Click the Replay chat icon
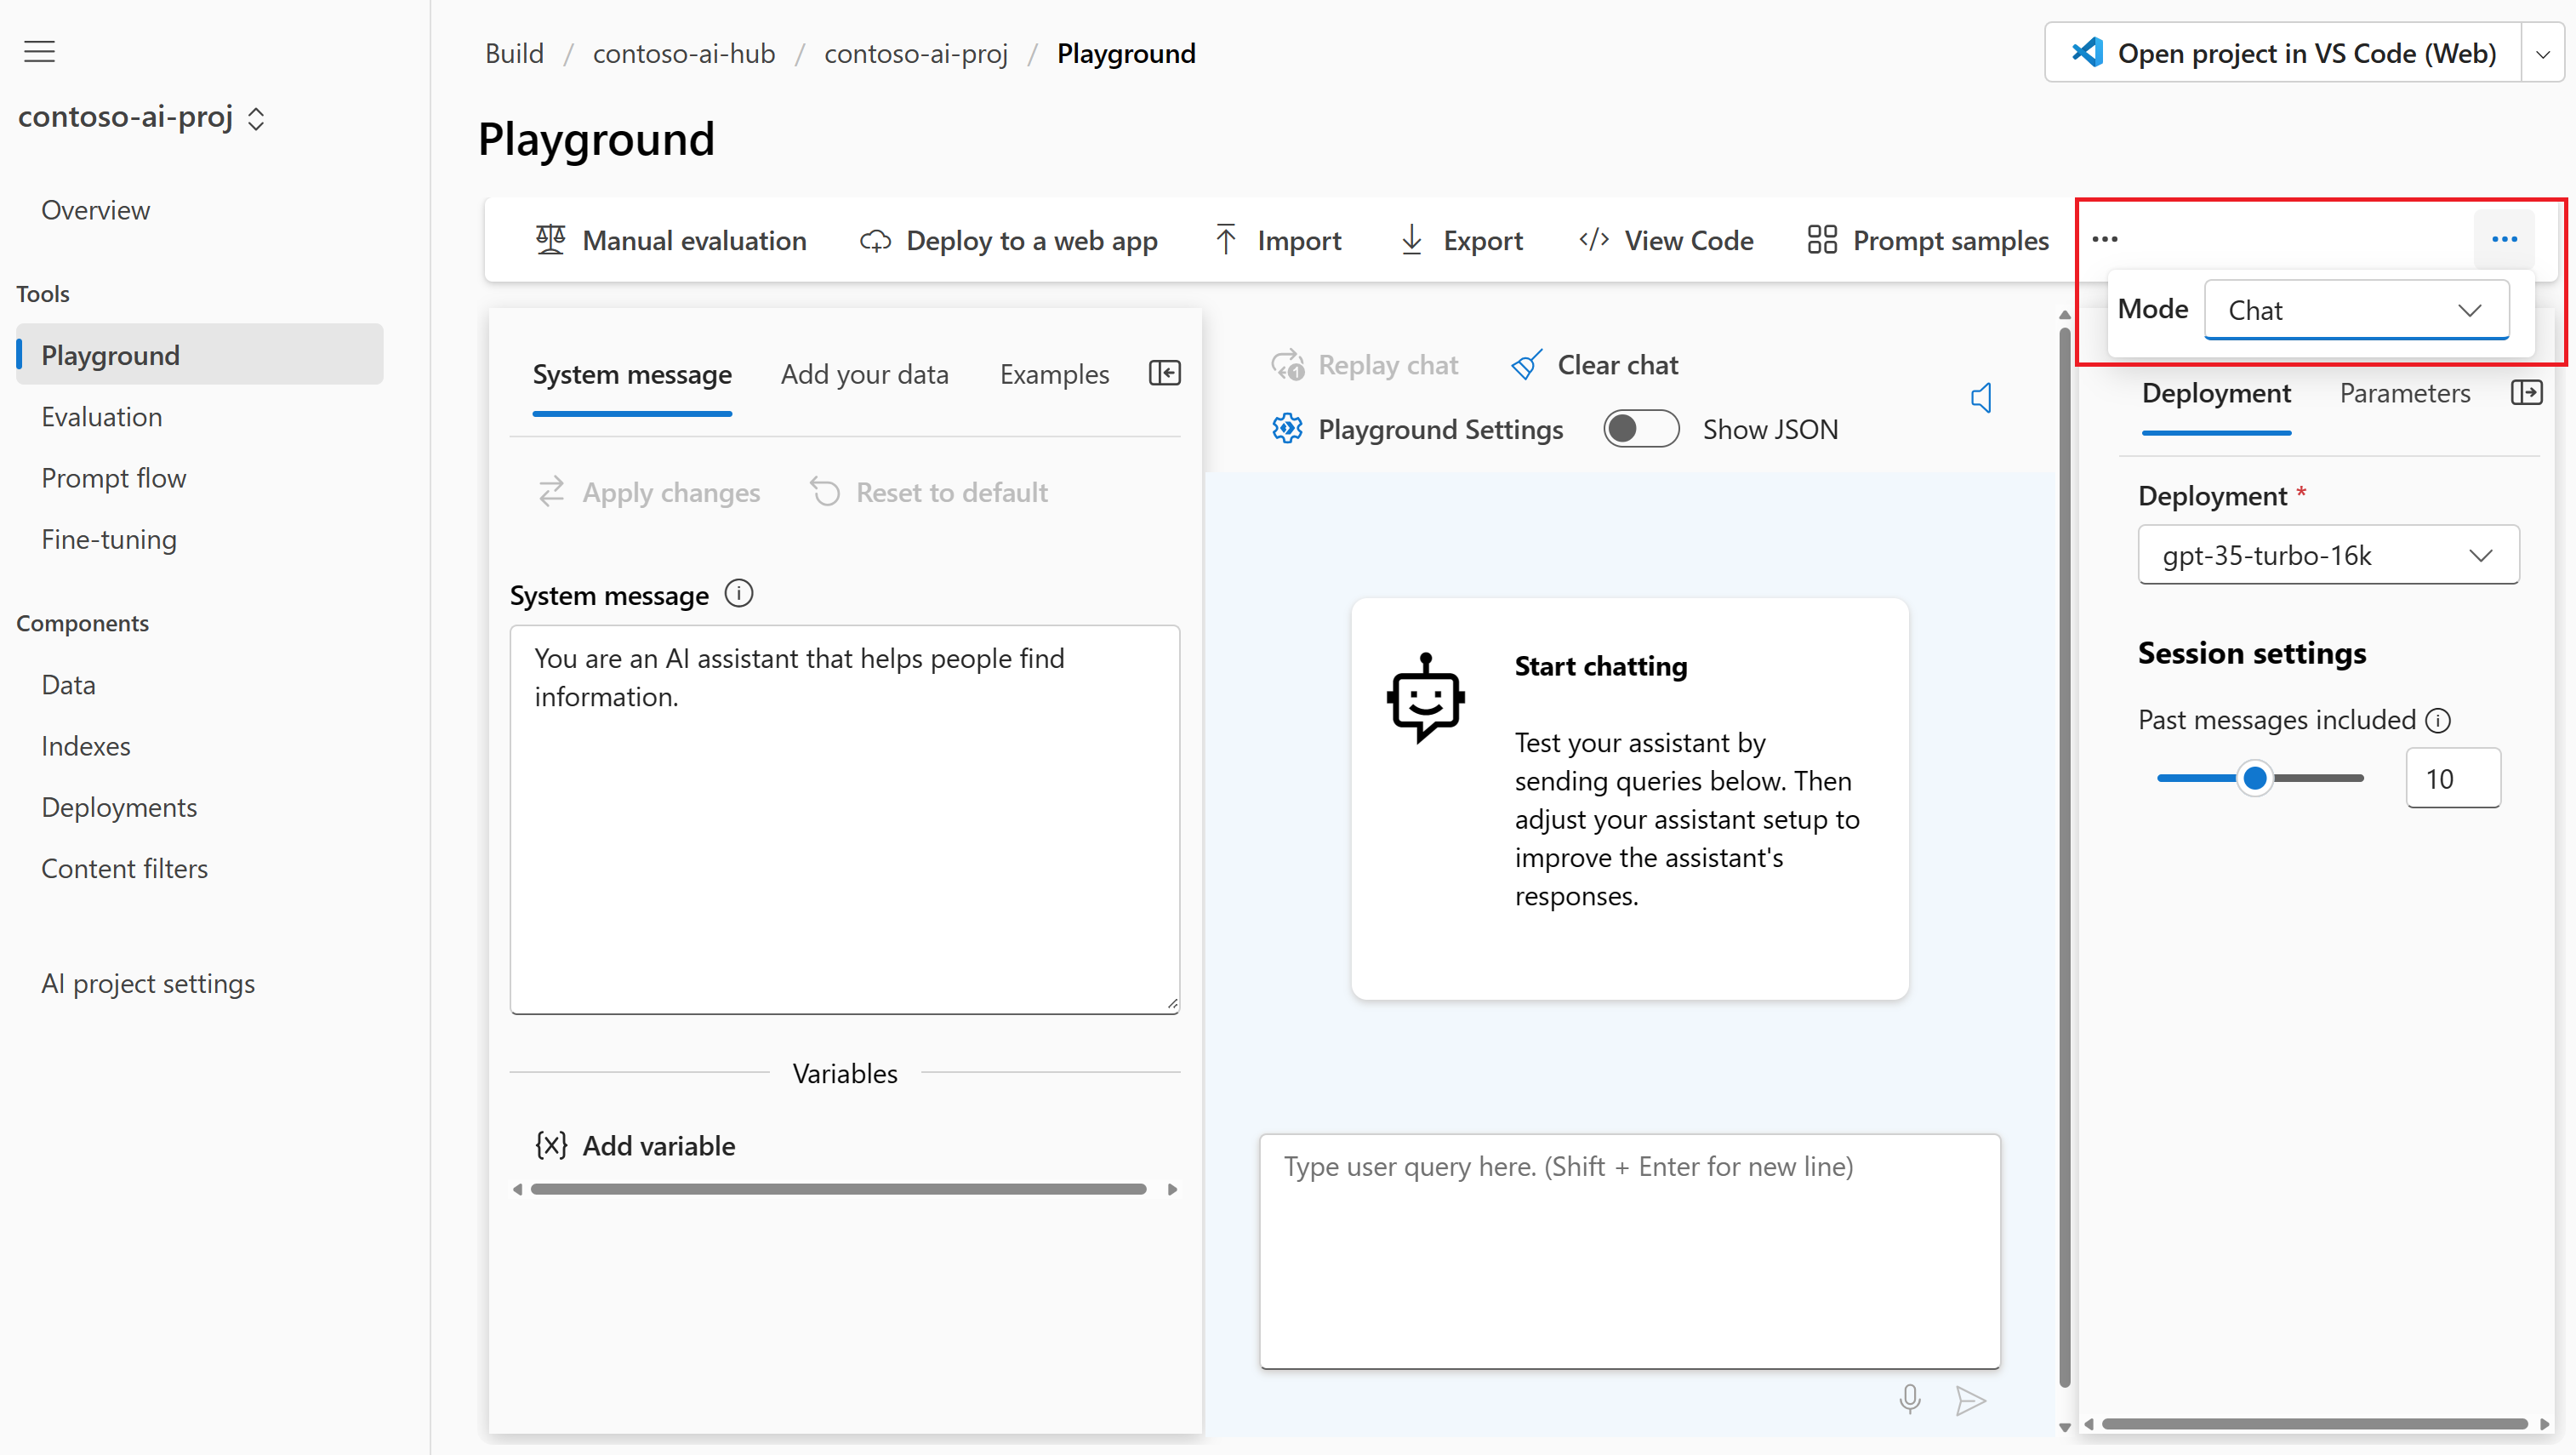 1288,365
